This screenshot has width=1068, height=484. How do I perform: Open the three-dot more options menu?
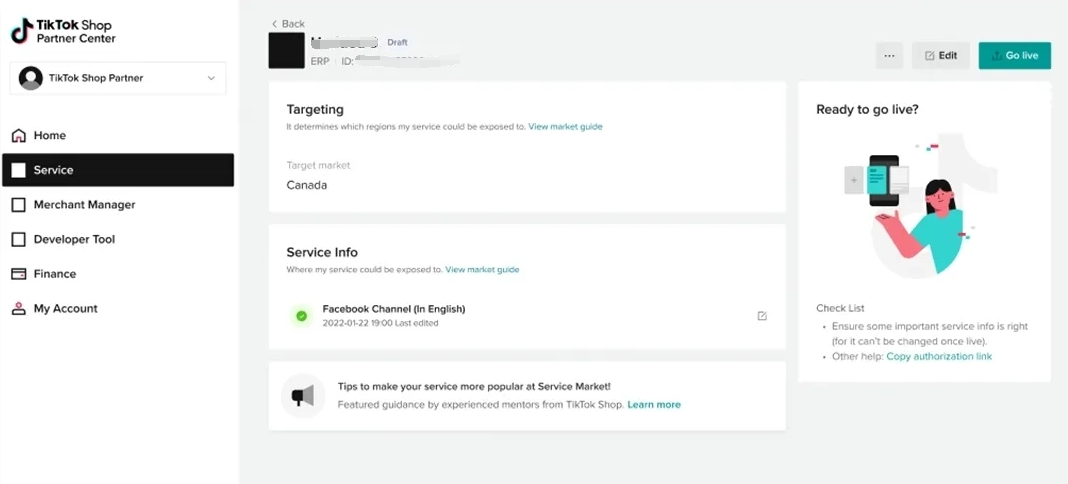pyautogui.click(x=889, y=56)
